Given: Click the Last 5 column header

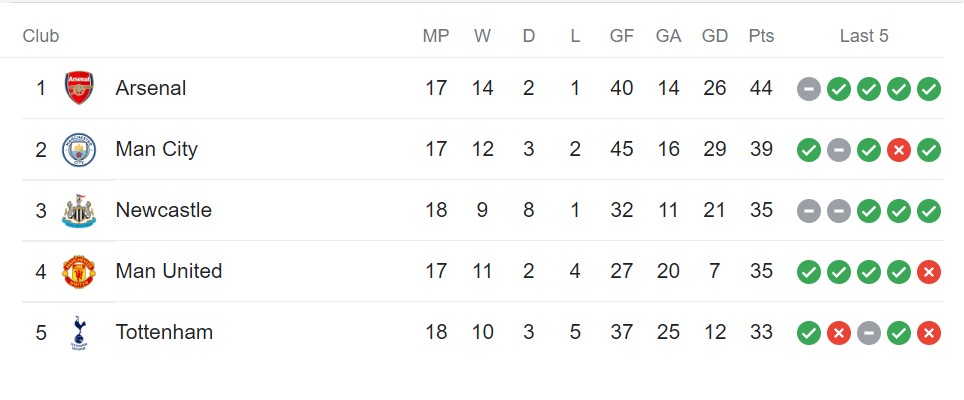Looking at the screenshot, I should (864, 36).
